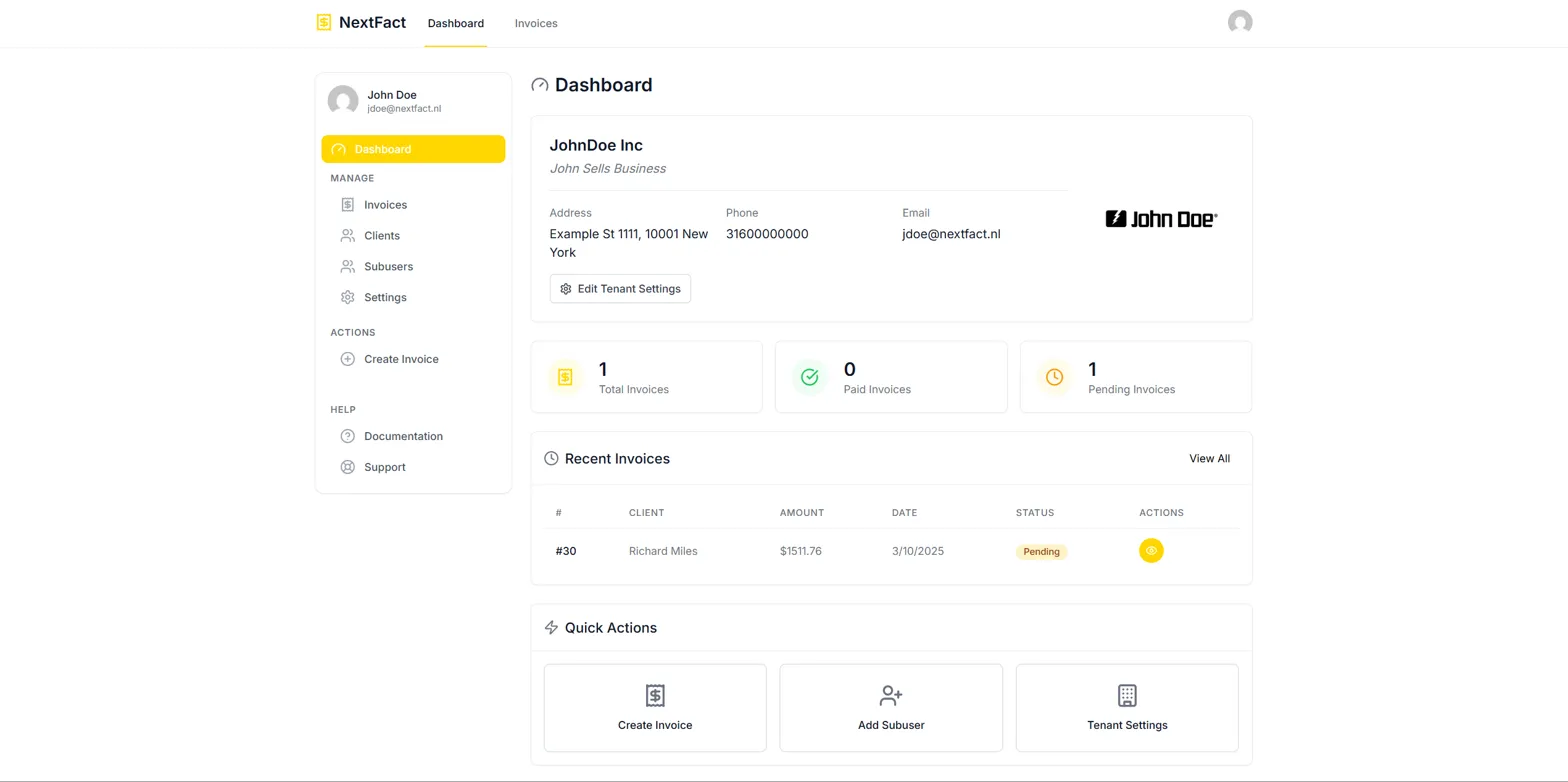Click View All recent invoices
Viewport: 1568px width, 782px height.
[1209, 459]
